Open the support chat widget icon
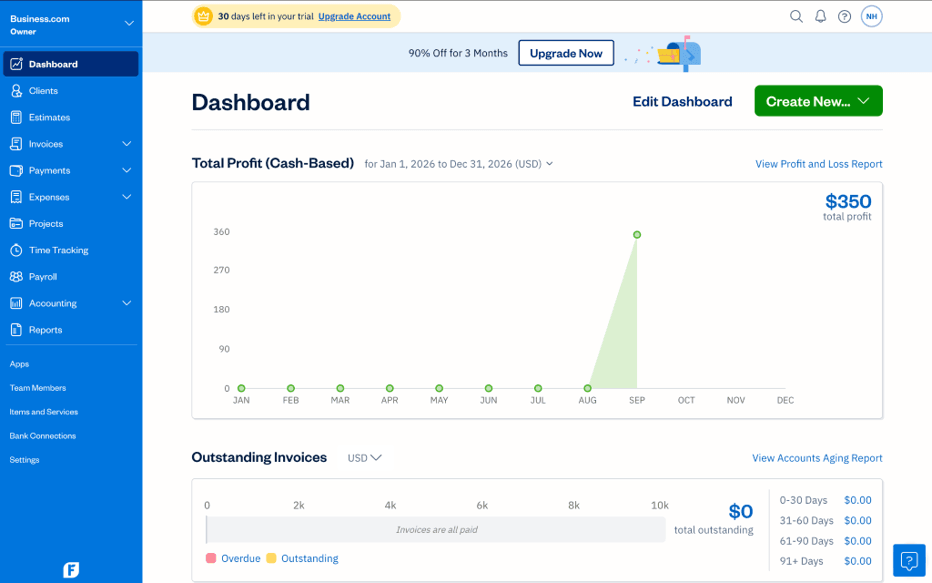 point(909,560)
